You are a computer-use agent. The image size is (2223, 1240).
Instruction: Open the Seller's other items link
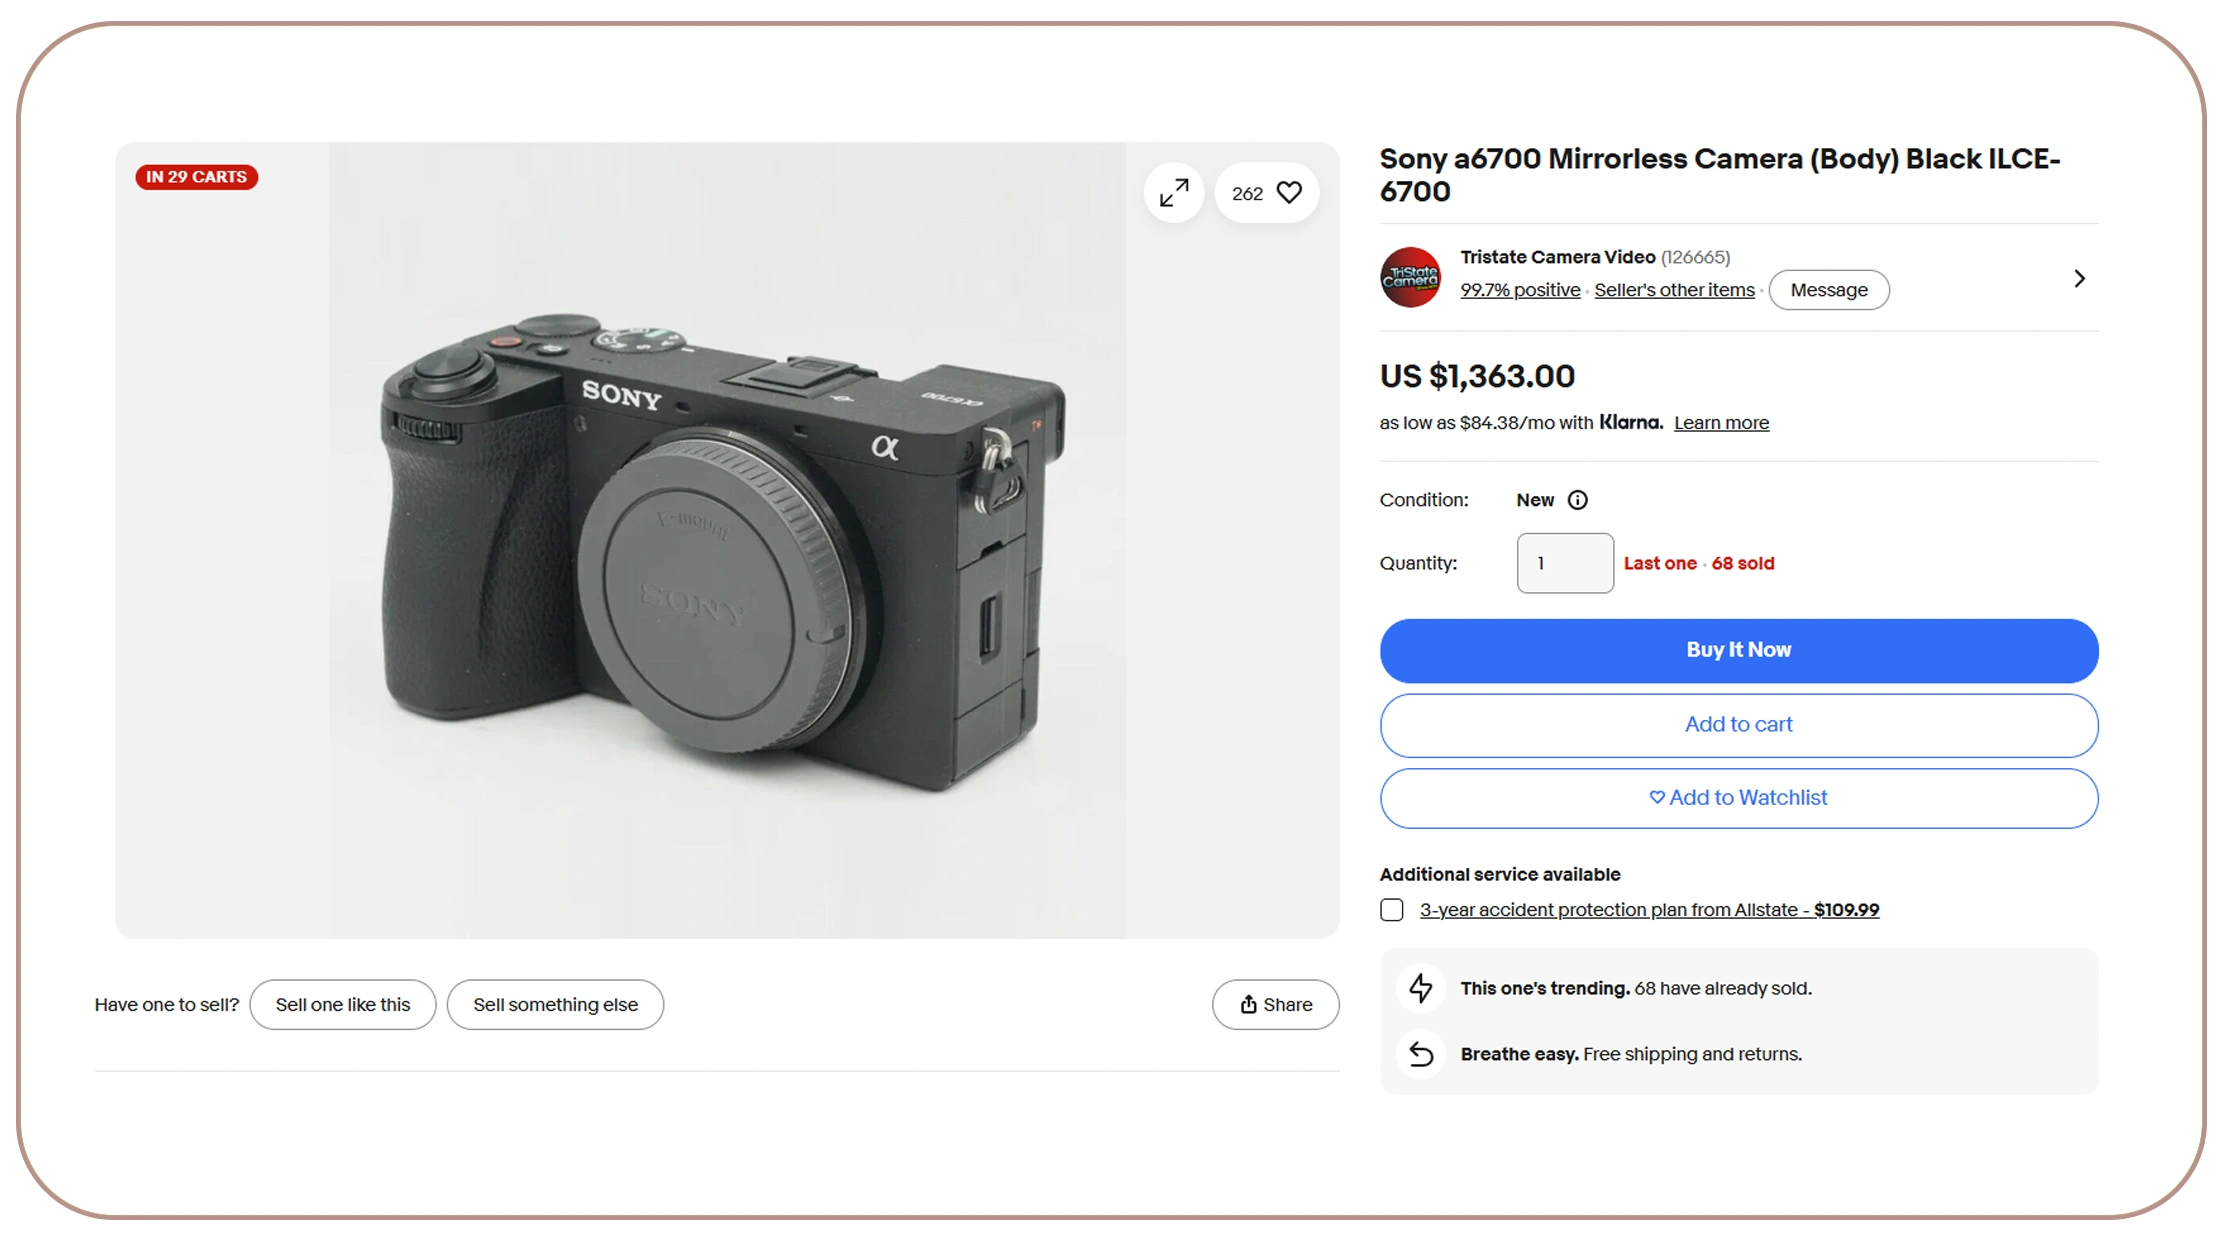[x=1674, y=290]
